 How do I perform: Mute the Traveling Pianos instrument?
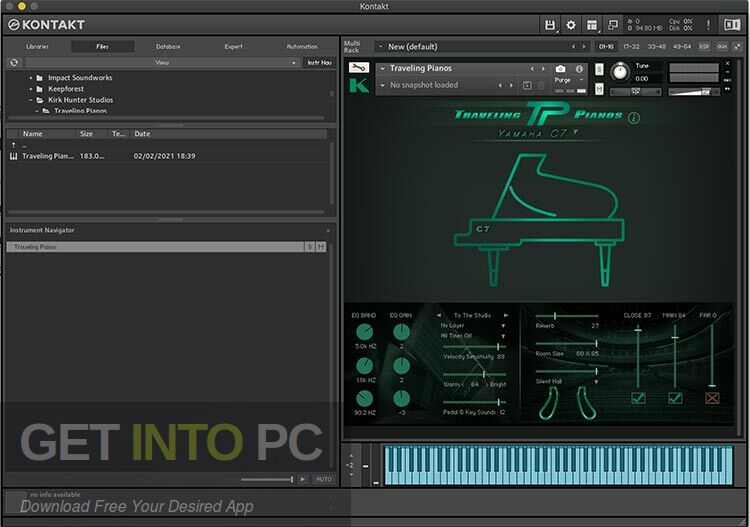coord(599,89)
